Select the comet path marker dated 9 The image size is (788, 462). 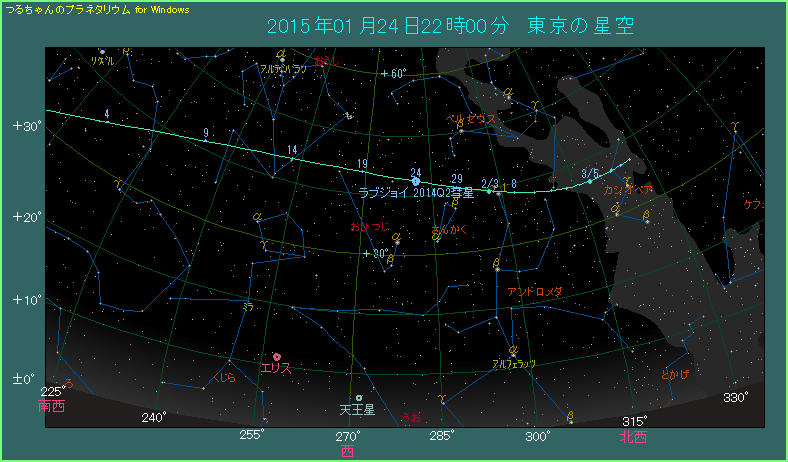[x=205, y=133]
